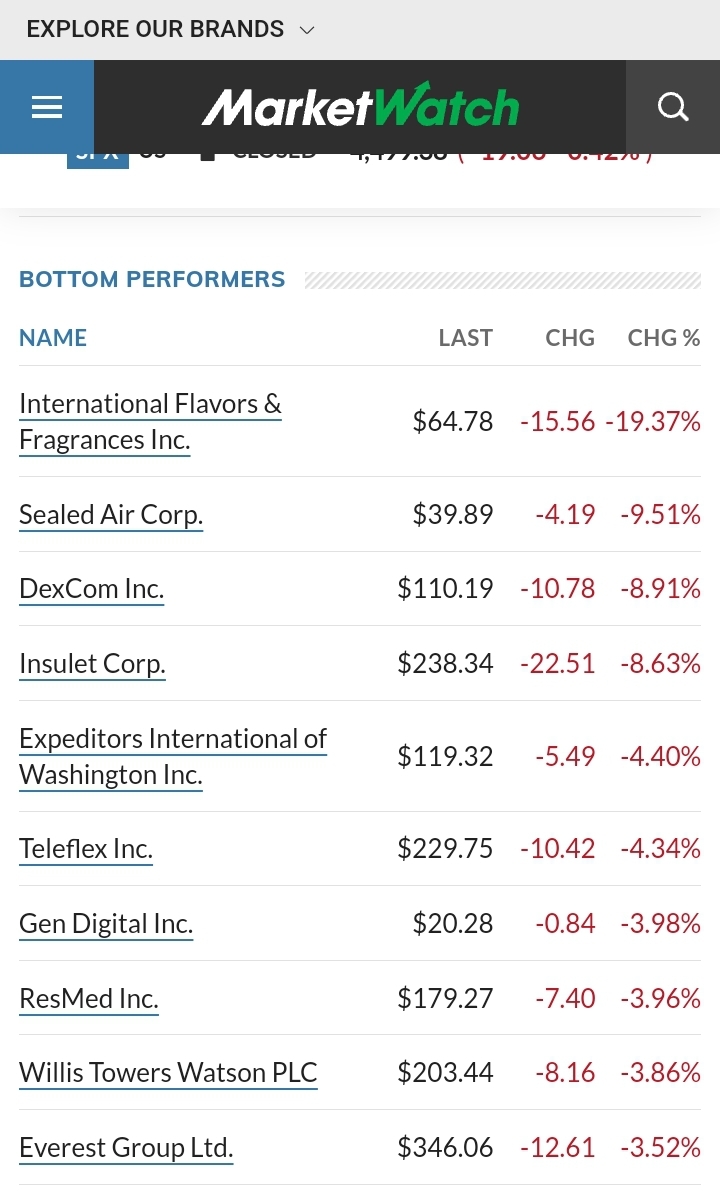Open the hamburger navigation menu
Viewport: 720px width, 1201px height.
coord(47,107)
